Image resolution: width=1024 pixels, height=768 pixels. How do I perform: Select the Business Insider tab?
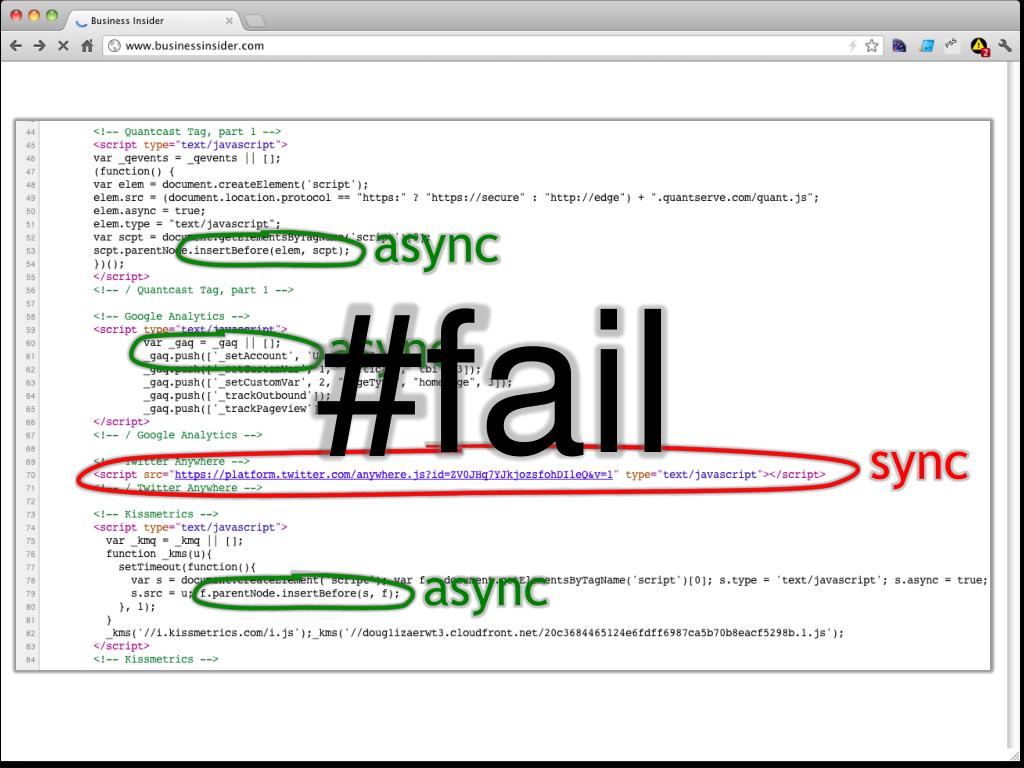(153, 20)
